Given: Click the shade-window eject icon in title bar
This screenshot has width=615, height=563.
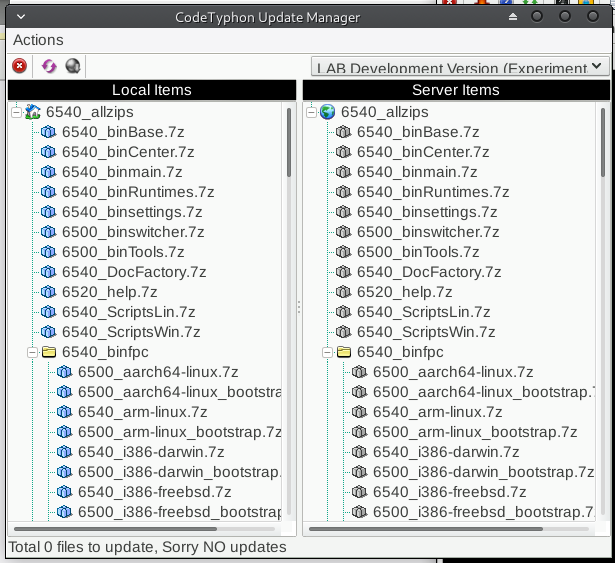Looking at the screenshot, I should [513, 17].
